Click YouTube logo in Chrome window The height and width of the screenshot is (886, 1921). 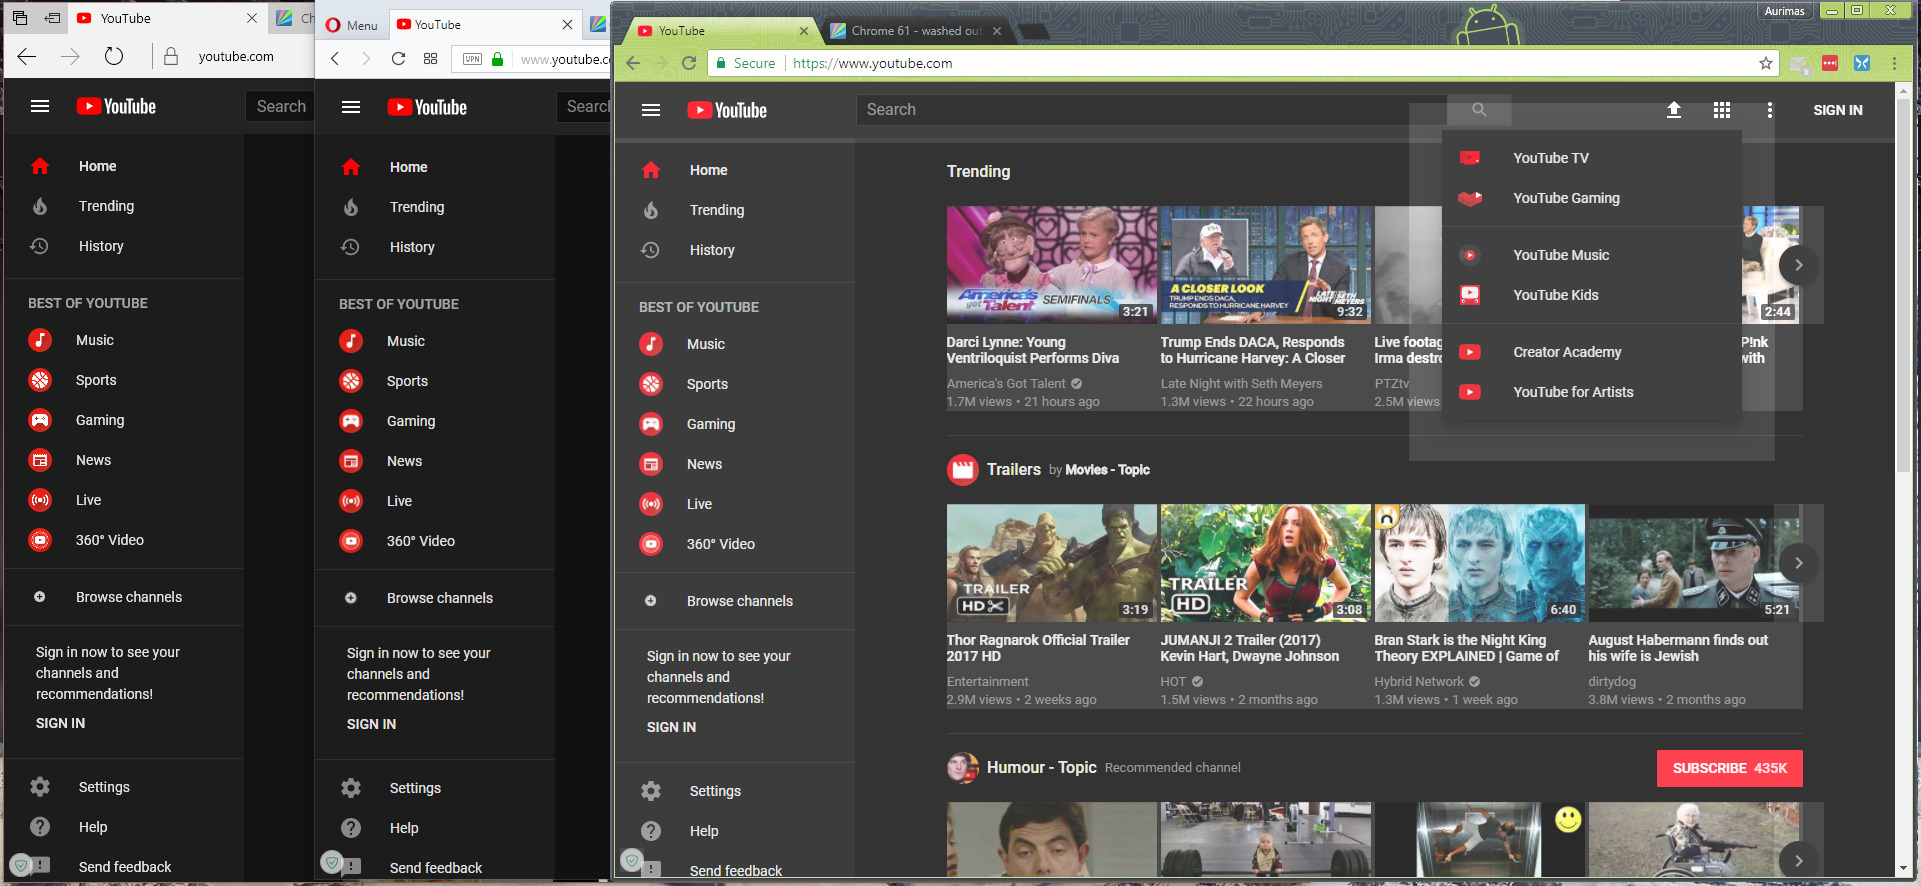coord(727,110)
